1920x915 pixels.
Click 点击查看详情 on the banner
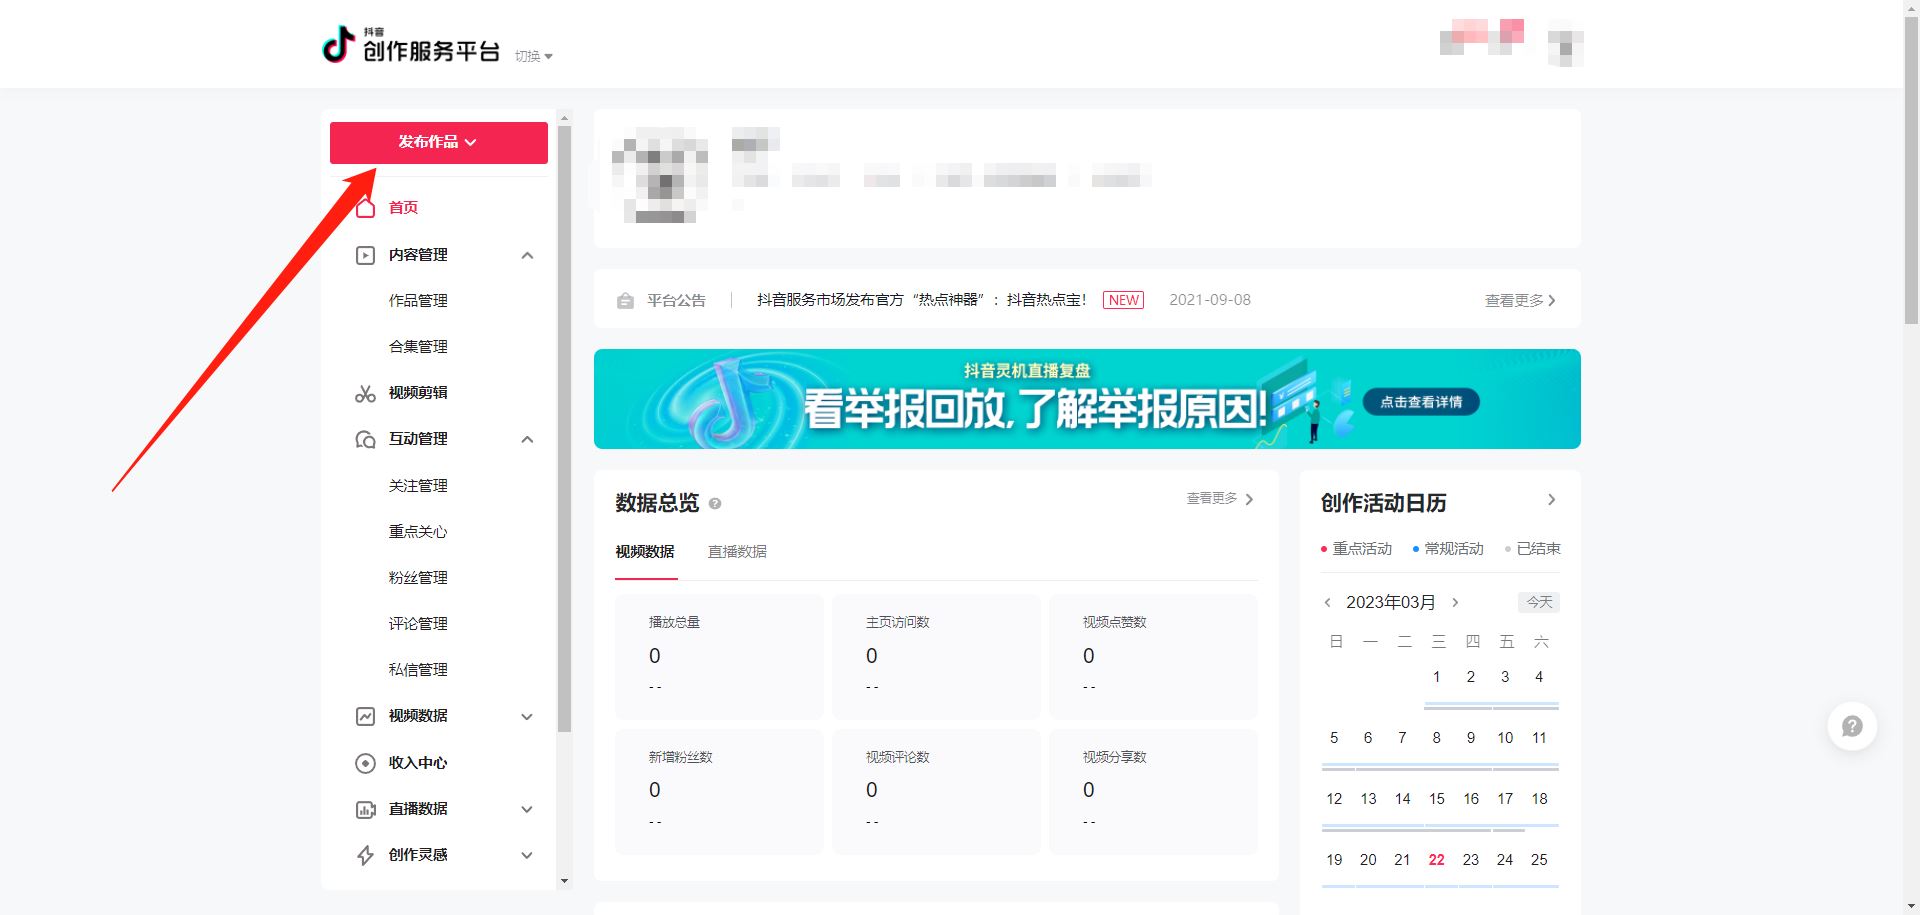click(x=1420, y=401)
